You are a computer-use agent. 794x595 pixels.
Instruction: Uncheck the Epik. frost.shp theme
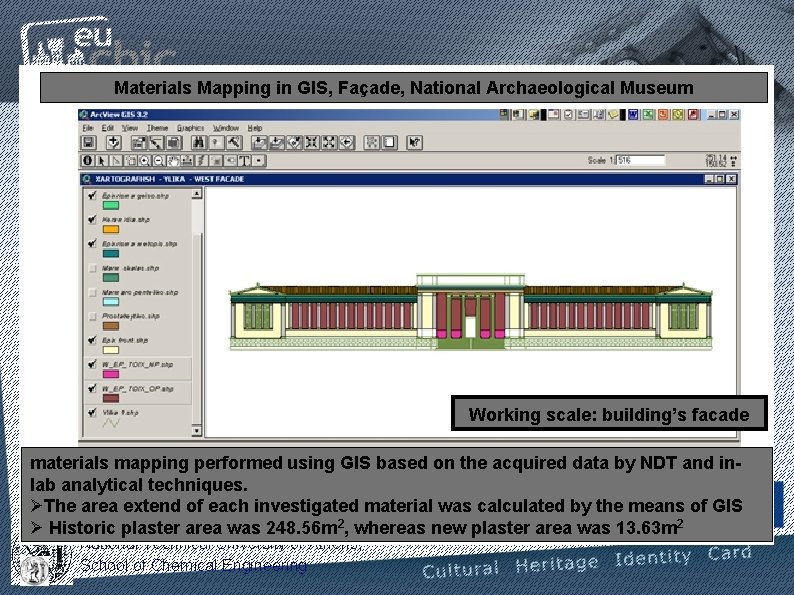(x=92, y=340)
